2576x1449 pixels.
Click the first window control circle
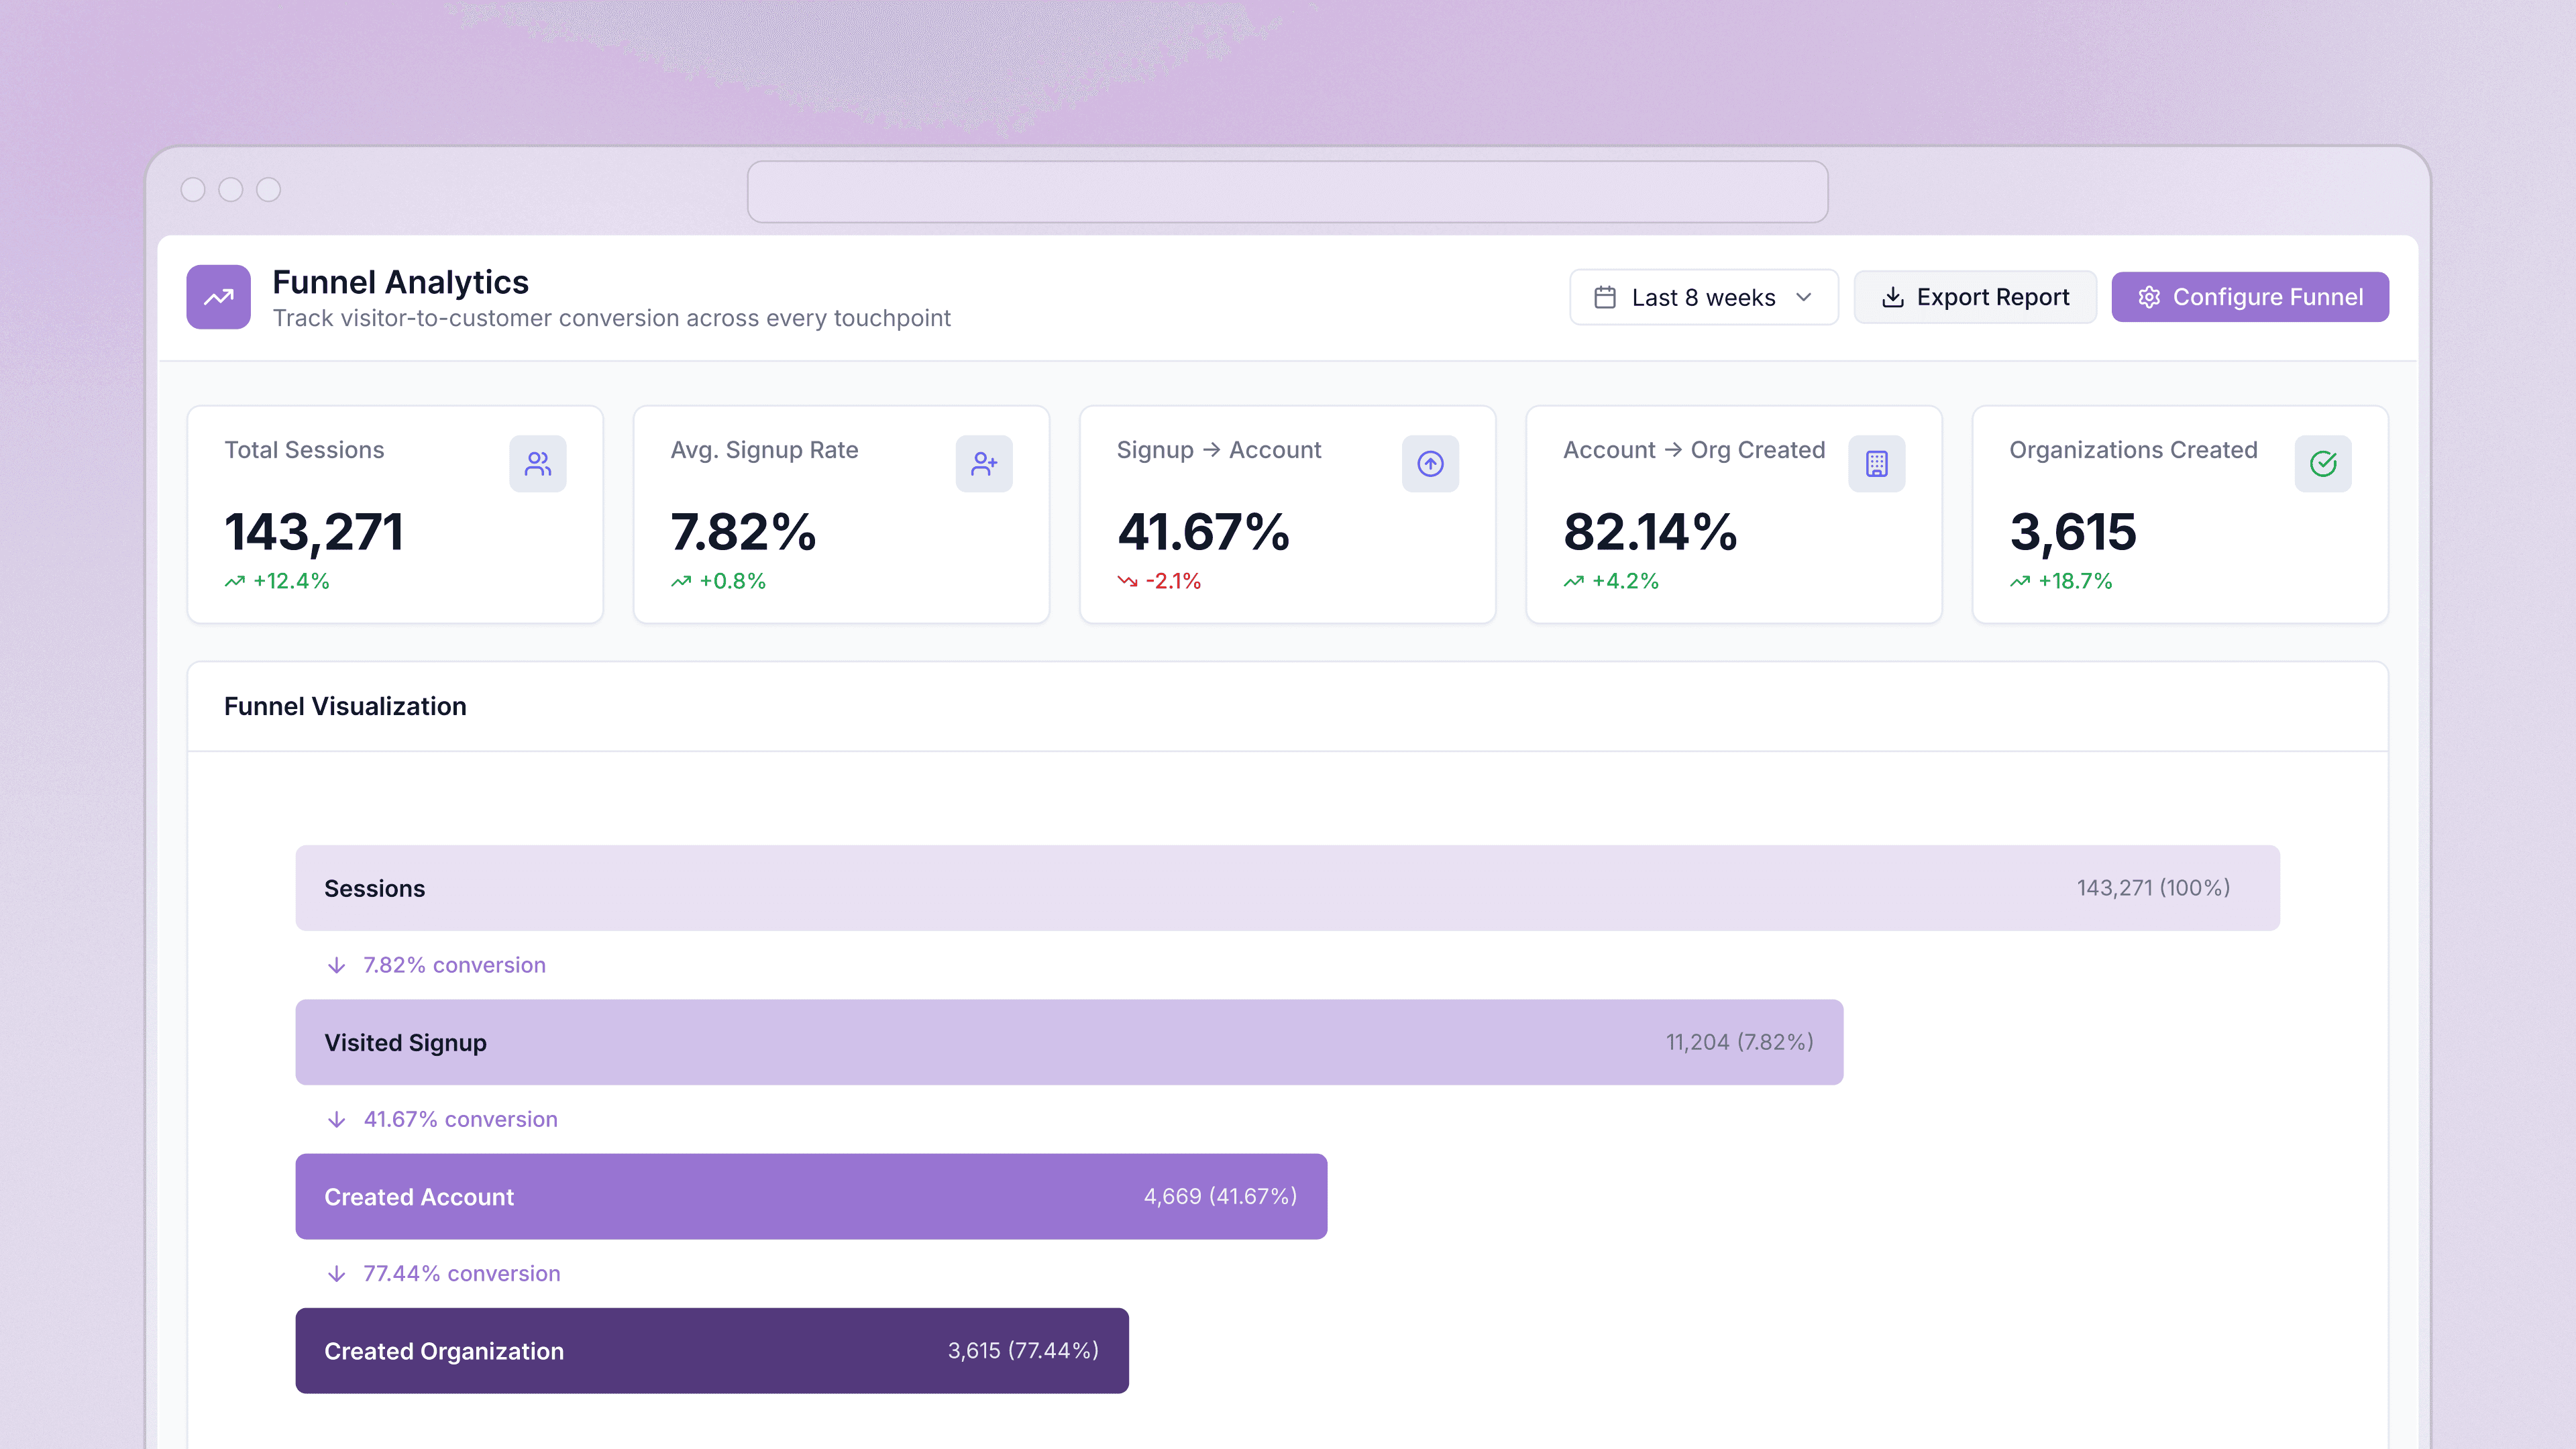click(193, 190)
